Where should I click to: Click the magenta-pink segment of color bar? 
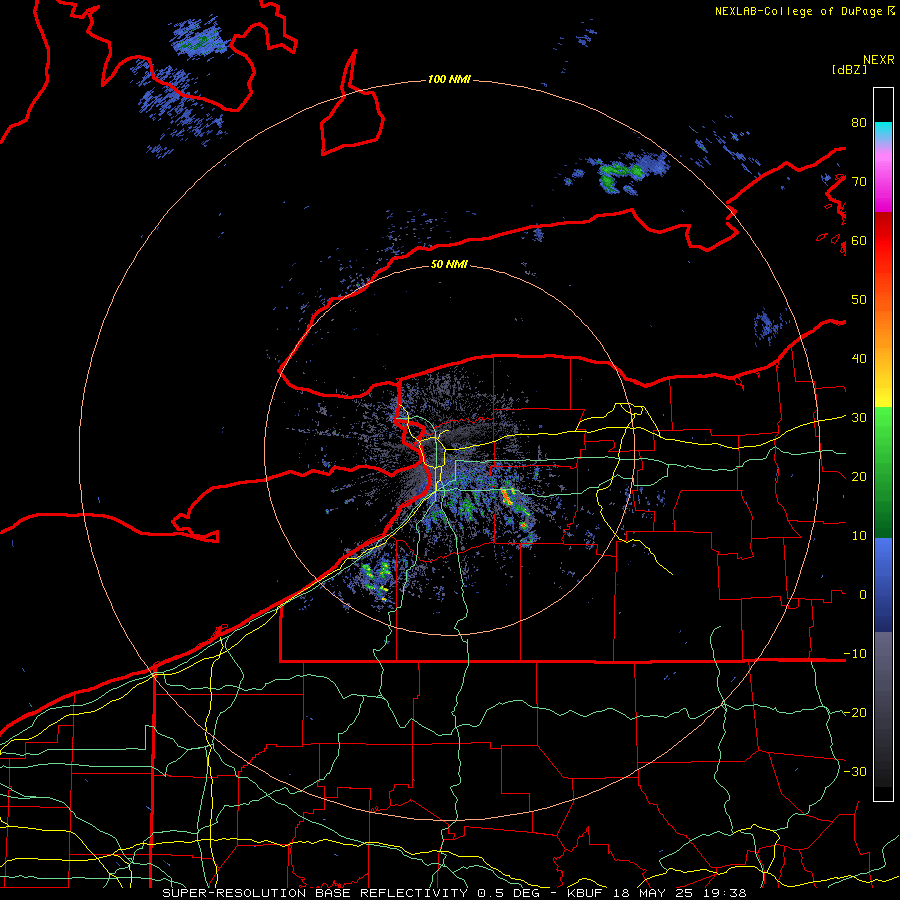883,181
